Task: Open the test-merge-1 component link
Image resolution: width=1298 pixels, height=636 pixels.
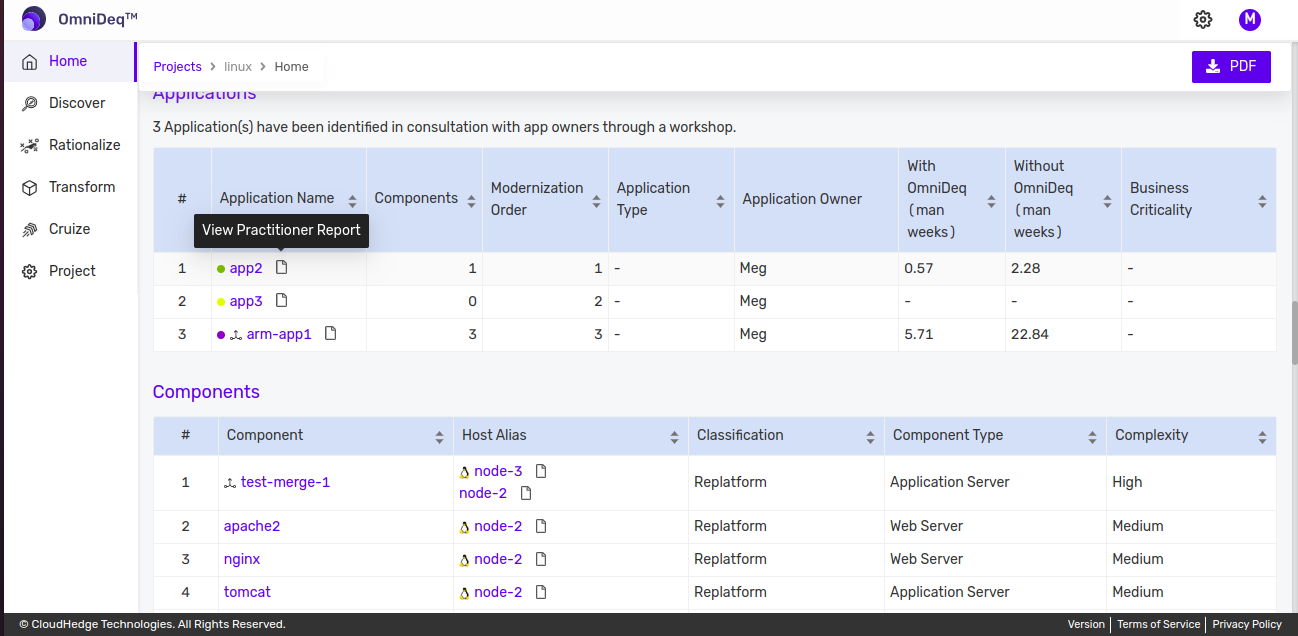Action: [x=285, y=482]
